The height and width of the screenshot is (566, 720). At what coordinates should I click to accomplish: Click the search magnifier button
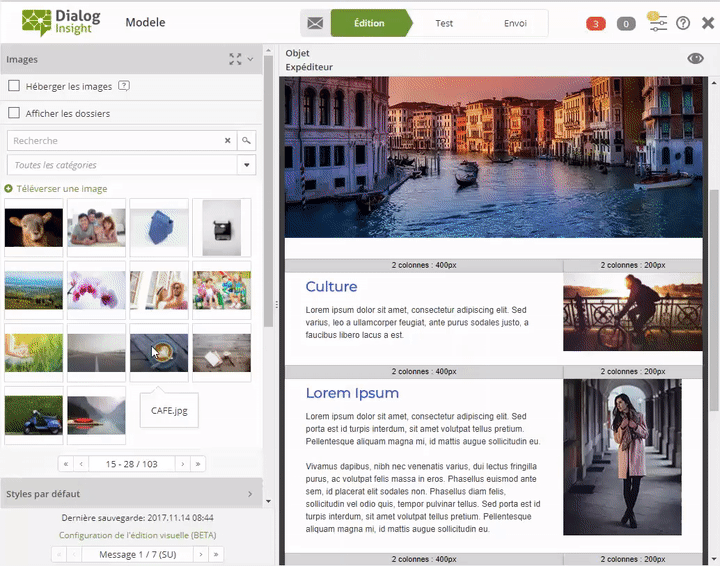click(x=247, y=140)
